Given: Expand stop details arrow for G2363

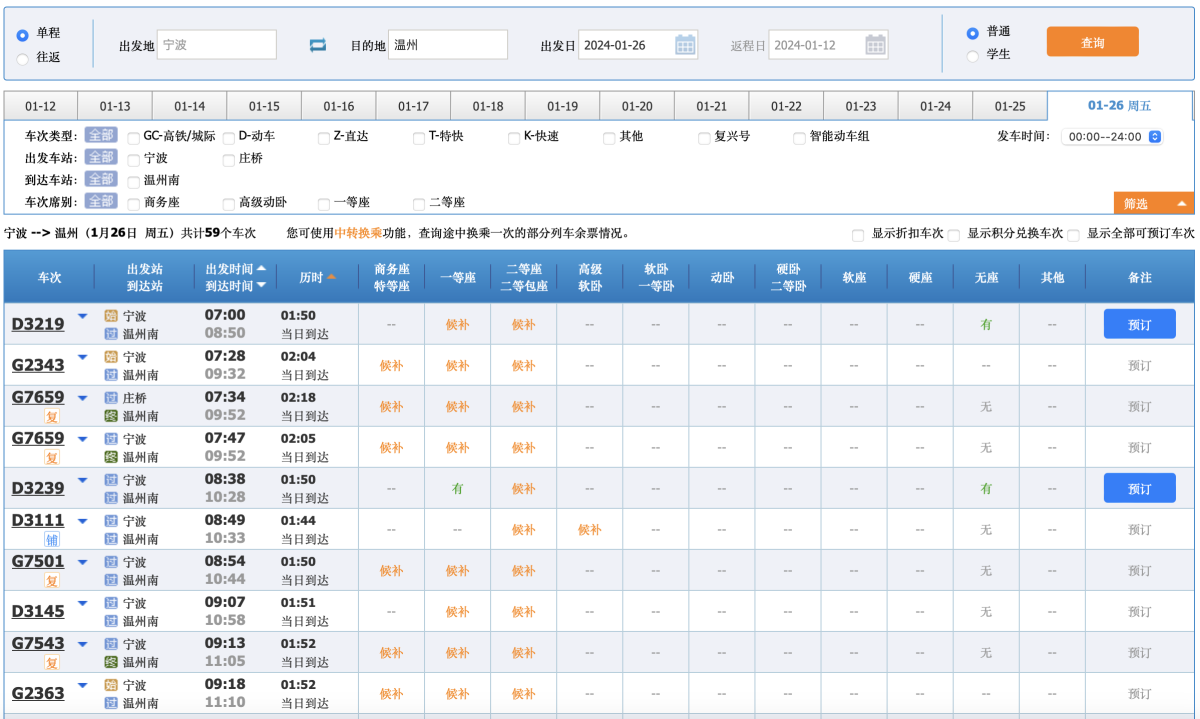Looking at the screenshot, I should pyautogui.click(x=83, y=685).
